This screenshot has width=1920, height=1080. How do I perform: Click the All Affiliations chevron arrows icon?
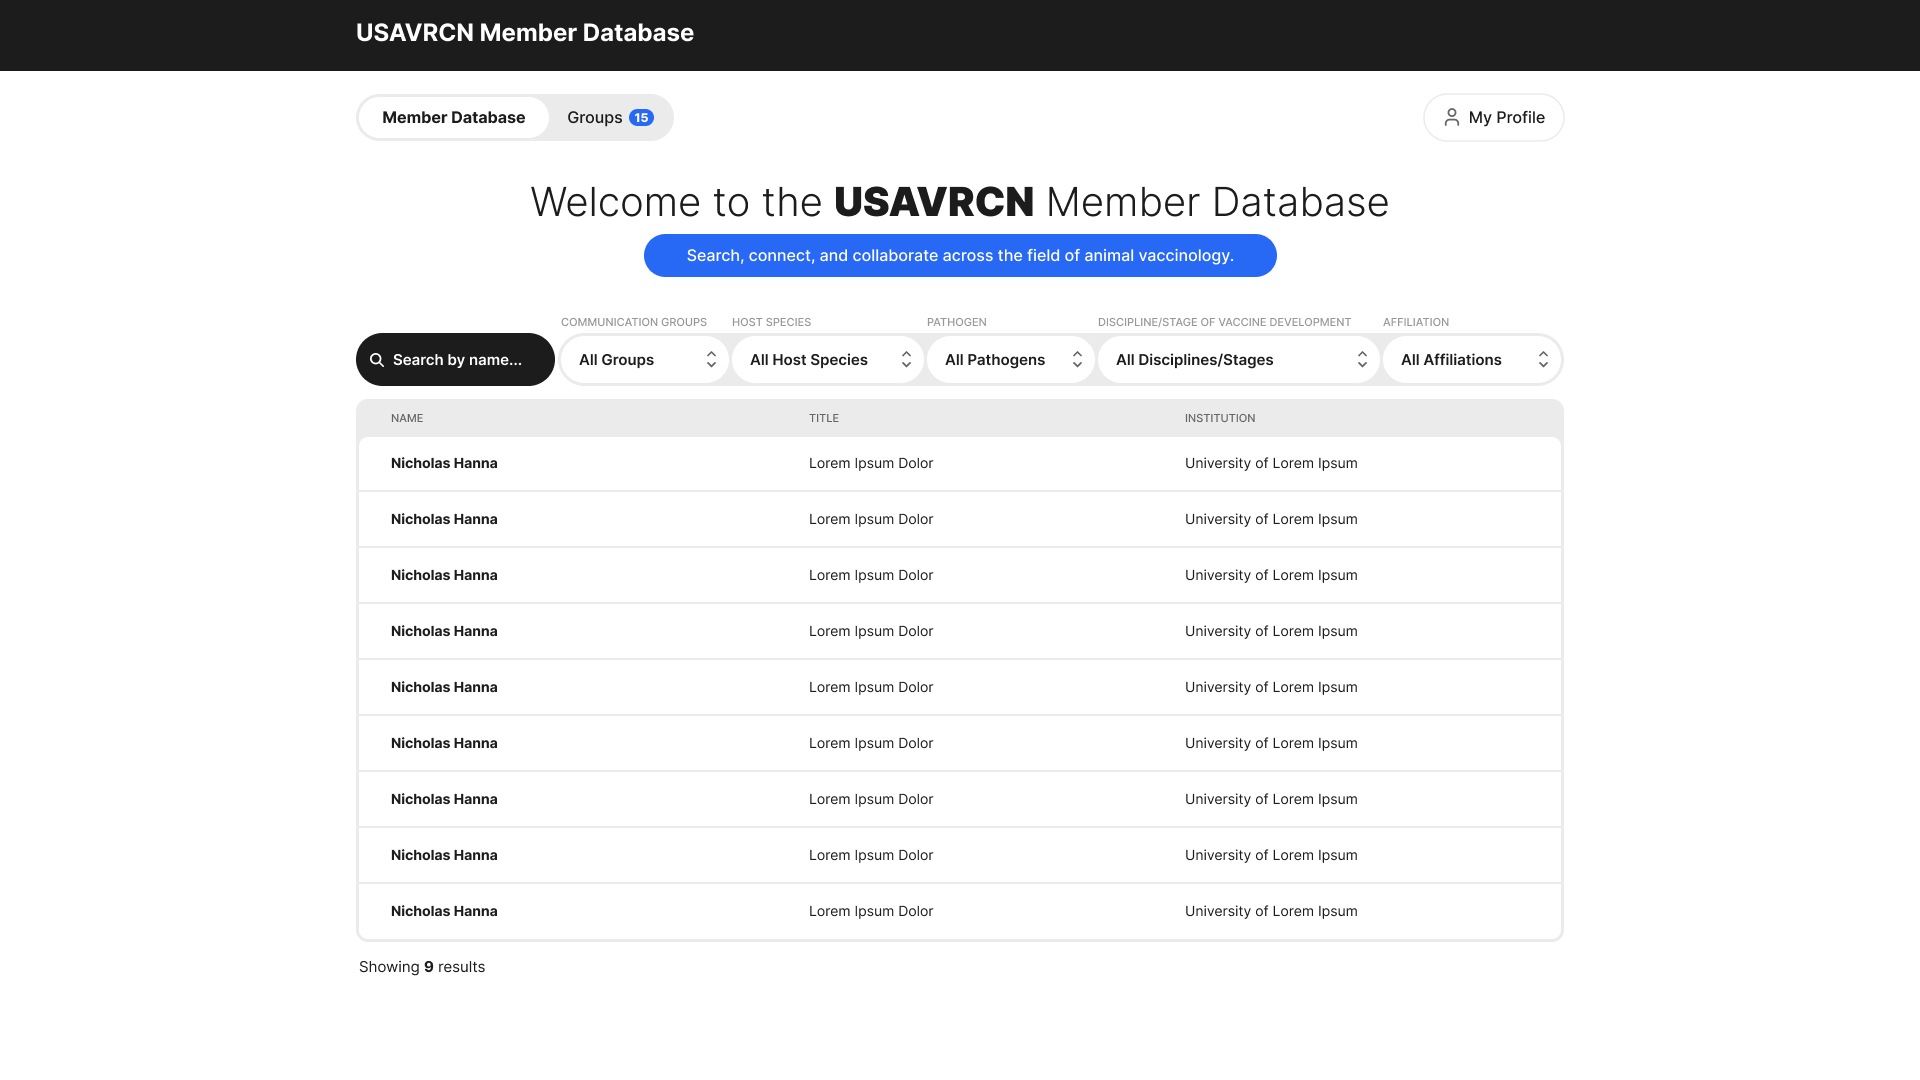tap(1543, 360)
